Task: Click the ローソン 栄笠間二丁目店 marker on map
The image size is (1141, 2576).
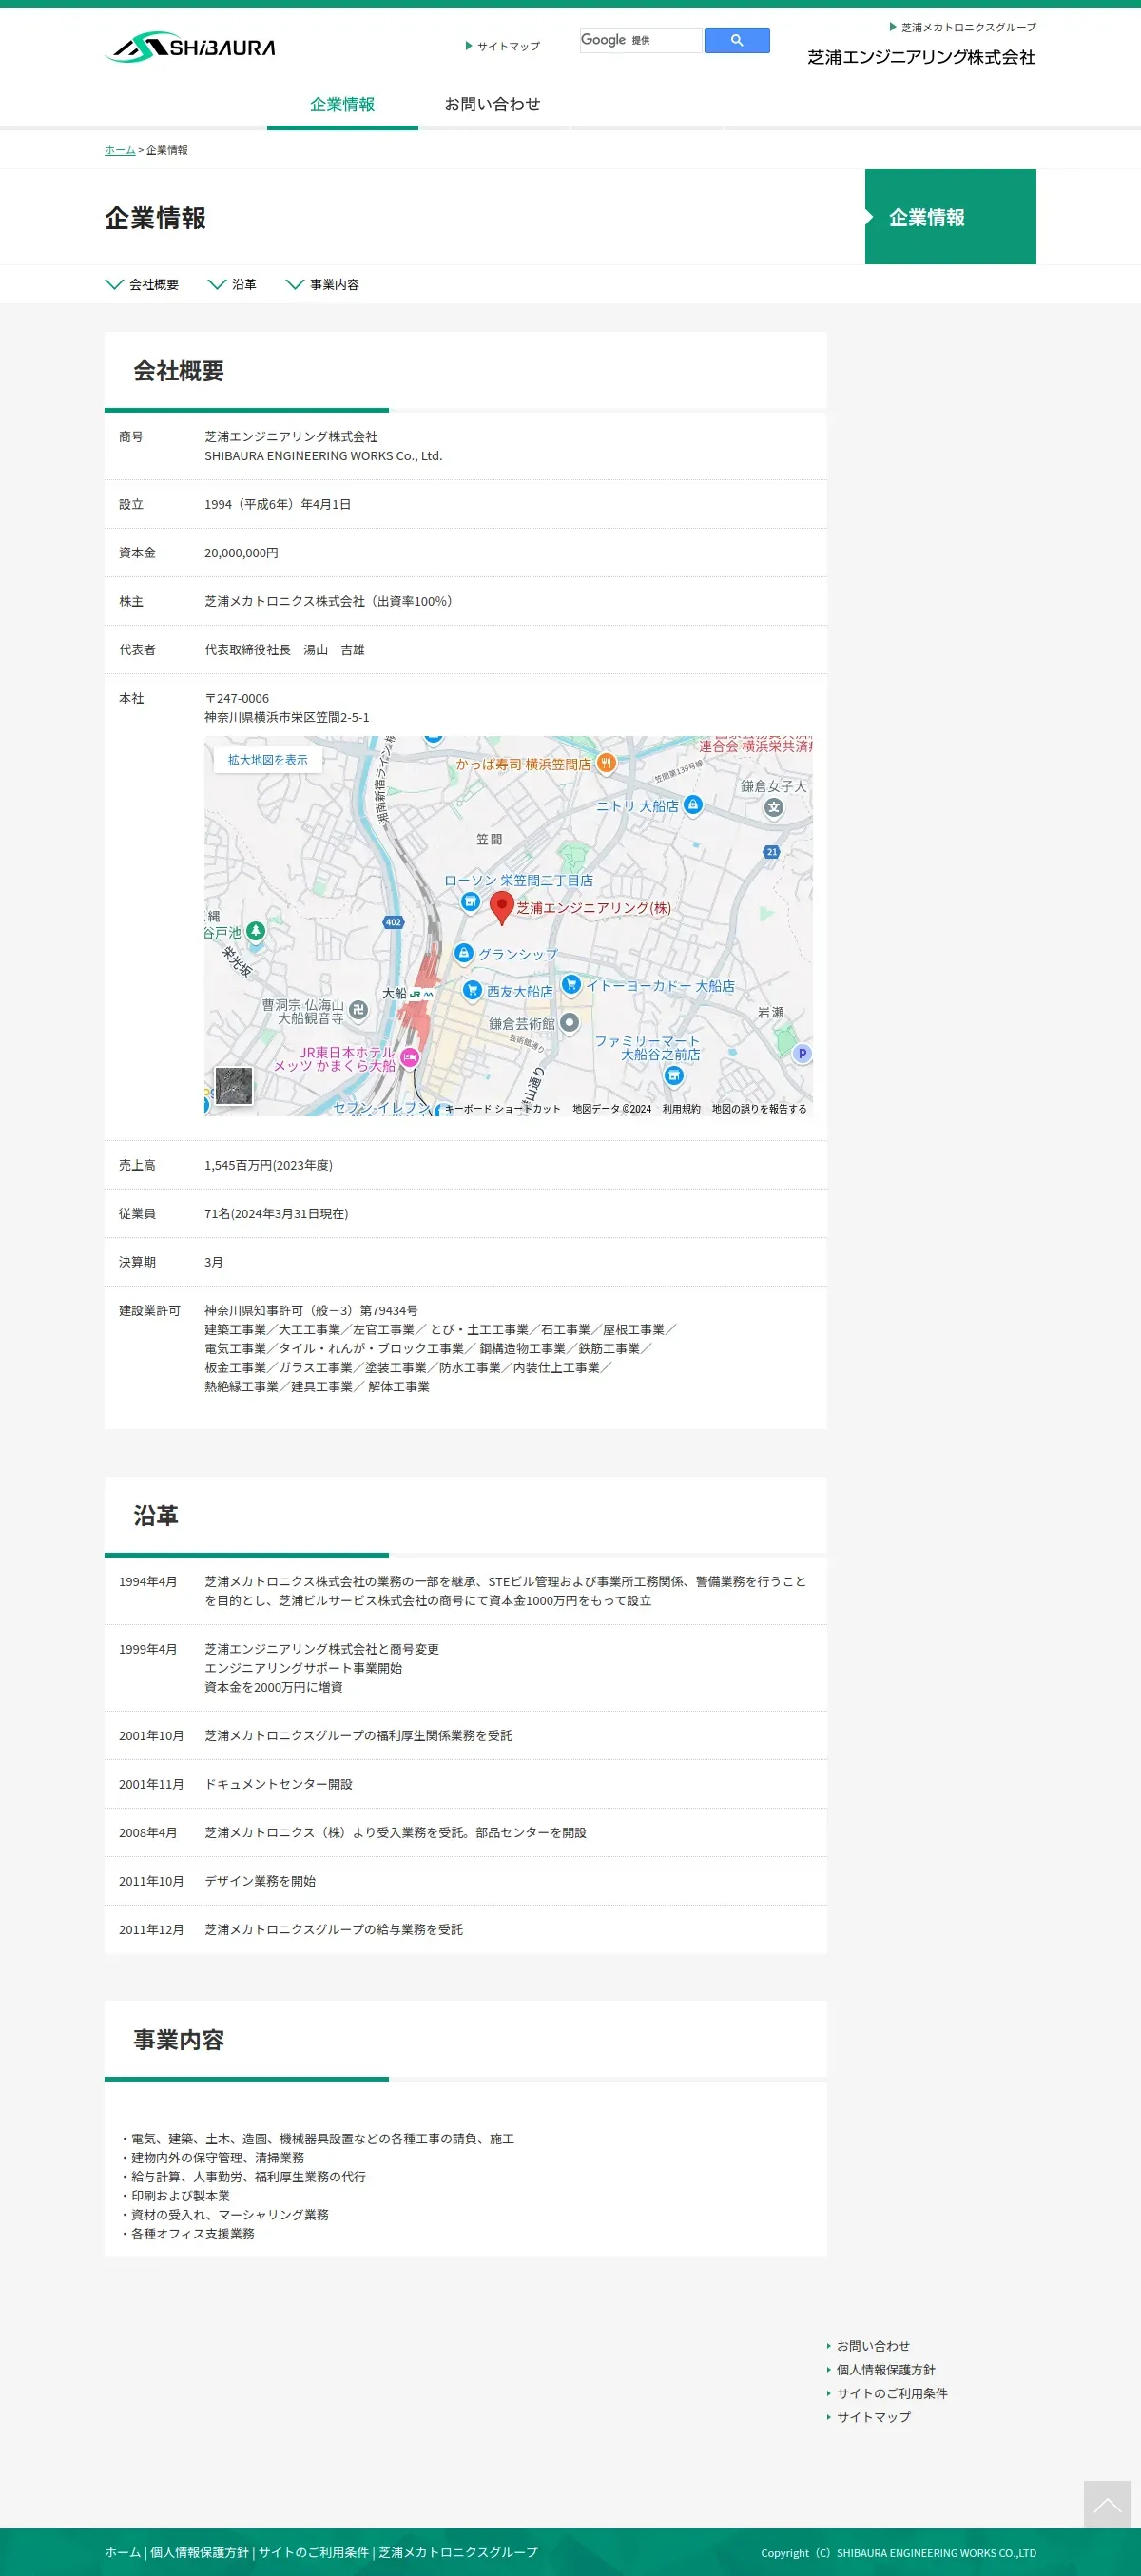Action: (x=470, y=902)
